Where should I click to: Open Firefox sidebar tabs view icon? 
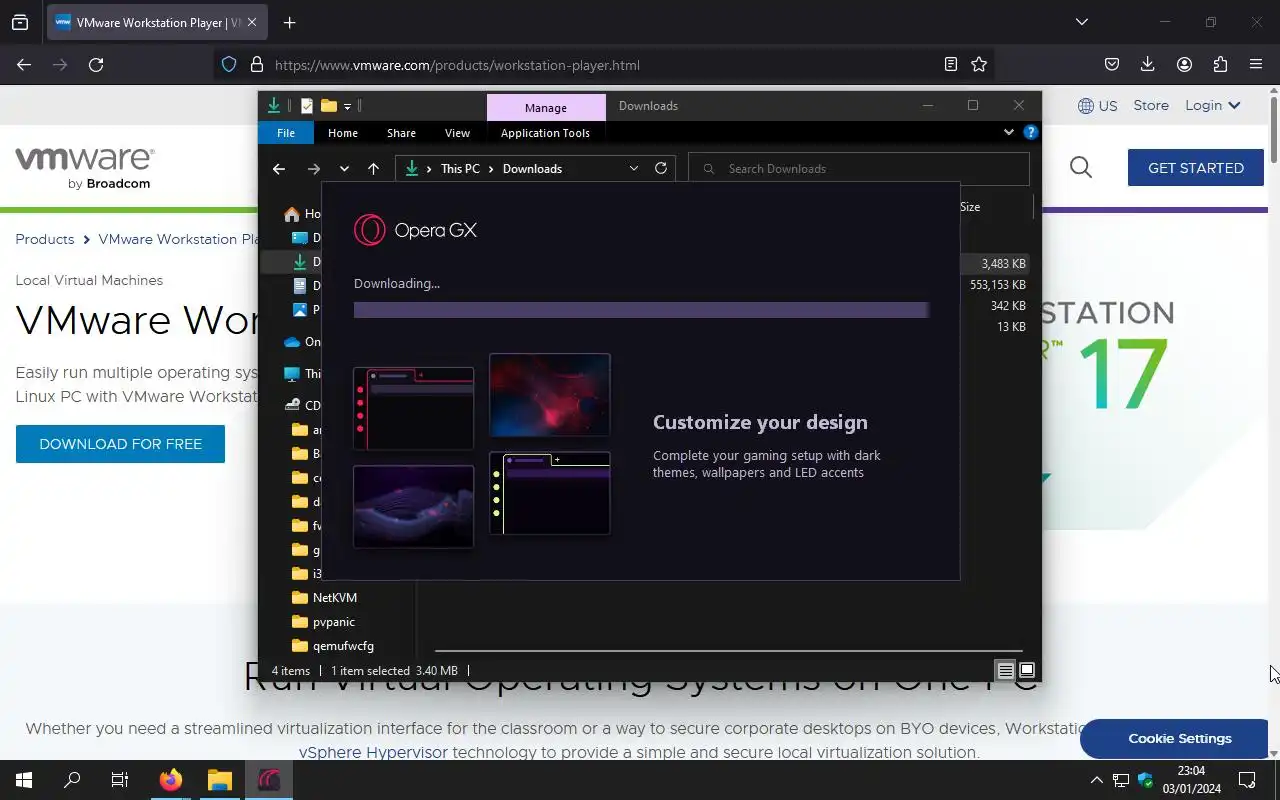point(20,22)
